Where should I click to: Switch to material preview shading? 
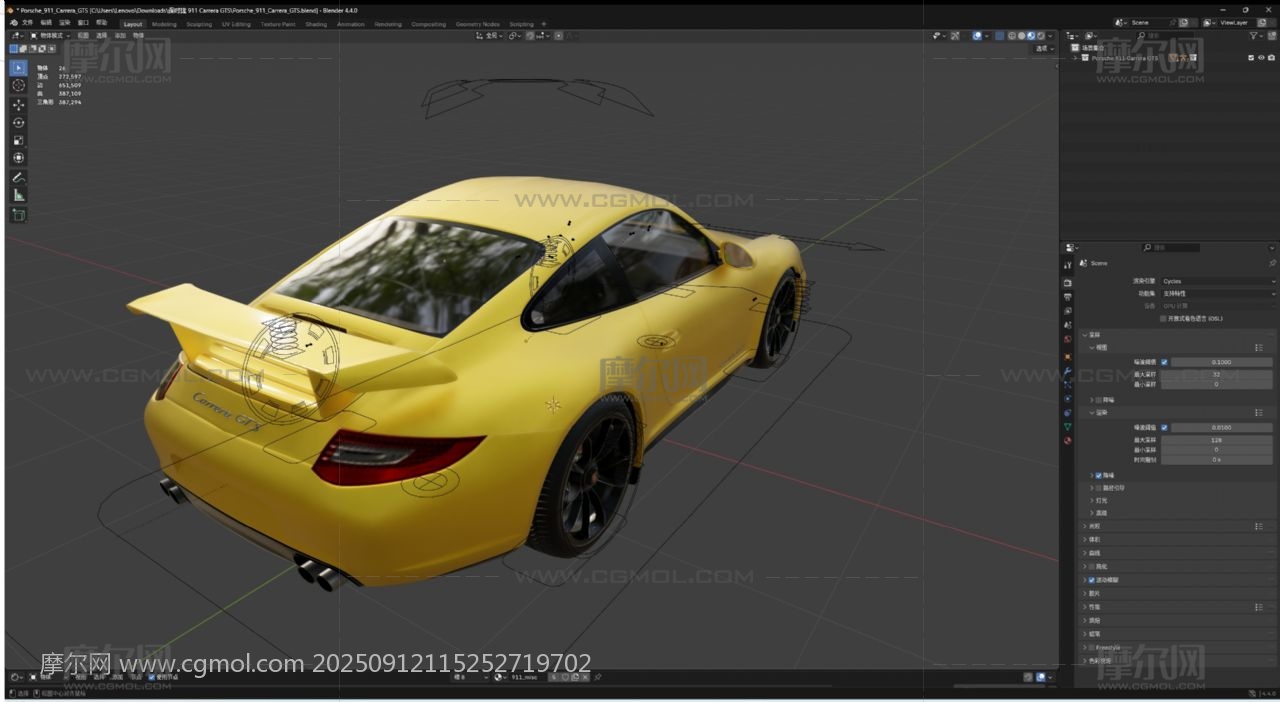[1032, 36]
